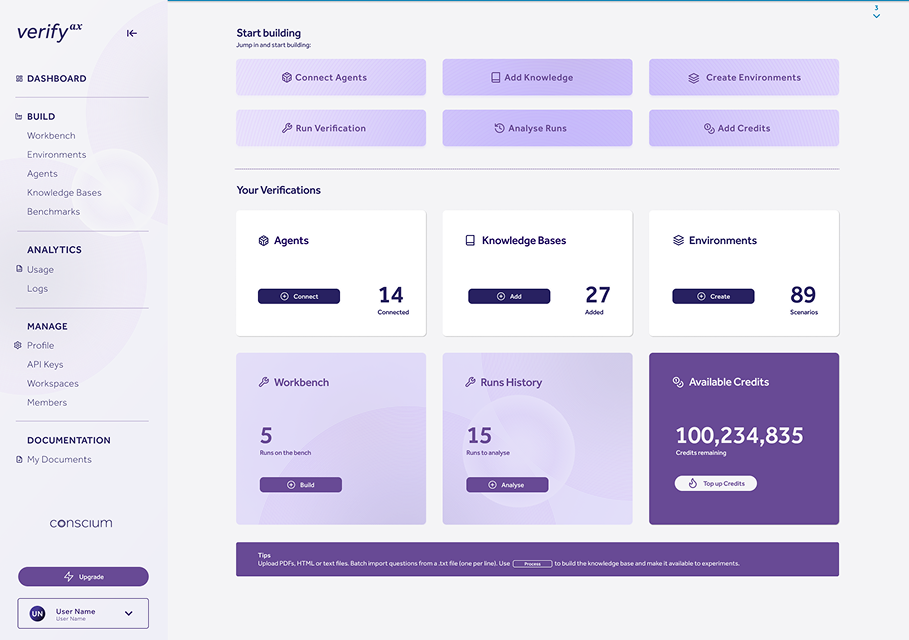Click the Top up Credits button
Screen dimensions: 909x640
pyautogui.click(x=715, y=483)
